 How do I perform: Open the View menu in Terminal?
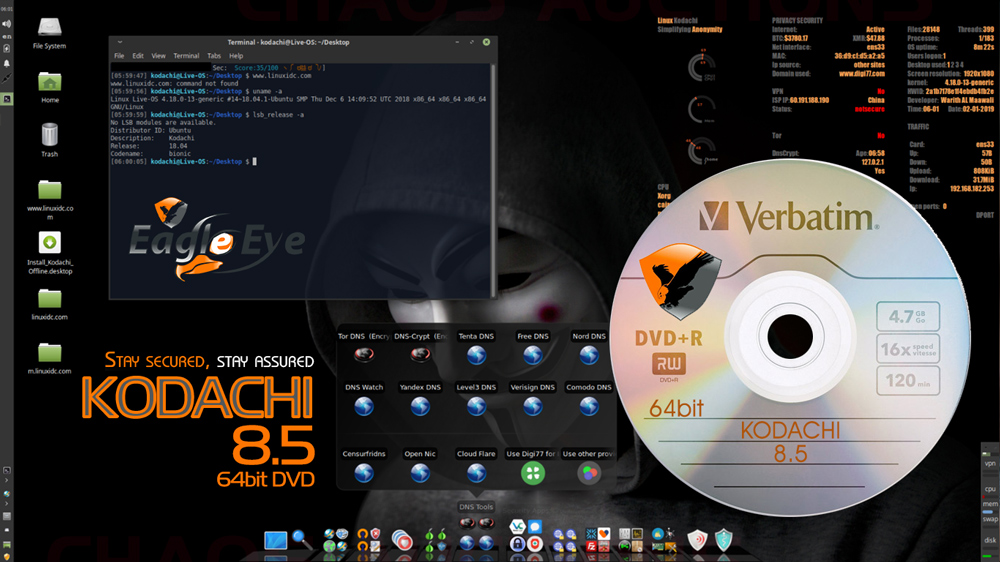click(x=158, y=55)
